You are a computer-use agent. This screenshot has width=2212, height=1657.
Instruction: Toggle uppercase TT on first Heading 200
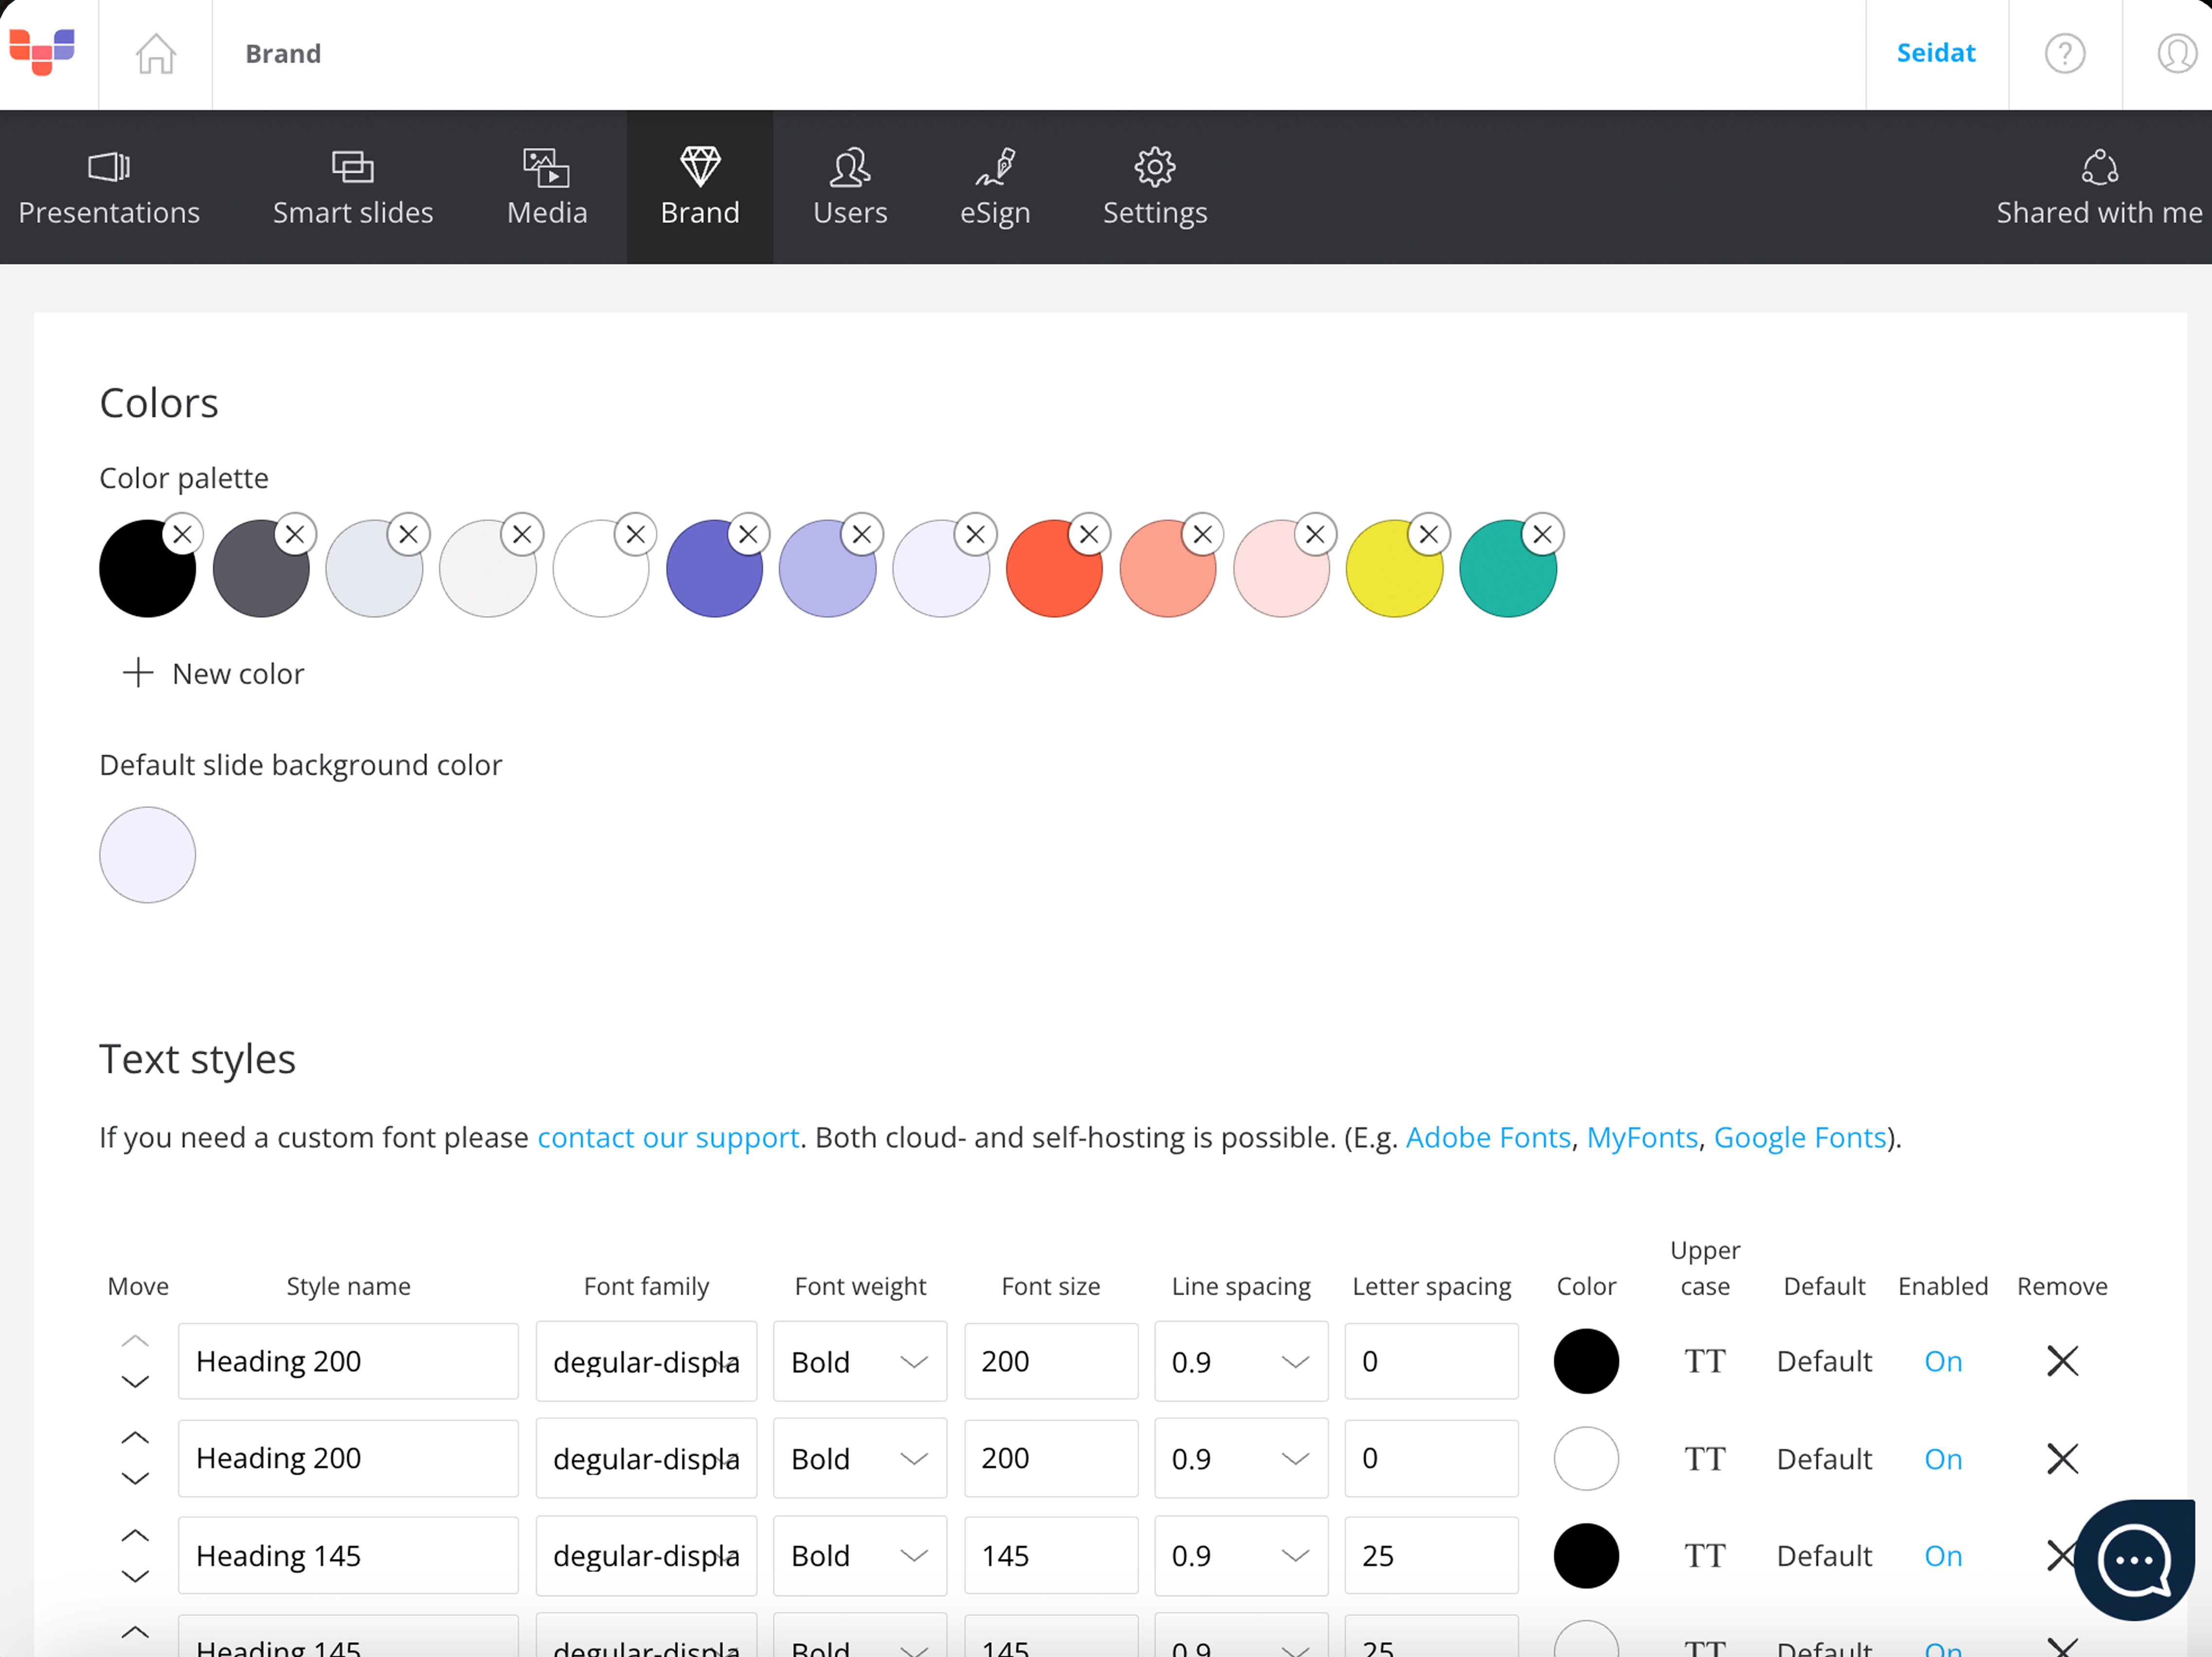pyautogui.click(x=1704, y=1361)
